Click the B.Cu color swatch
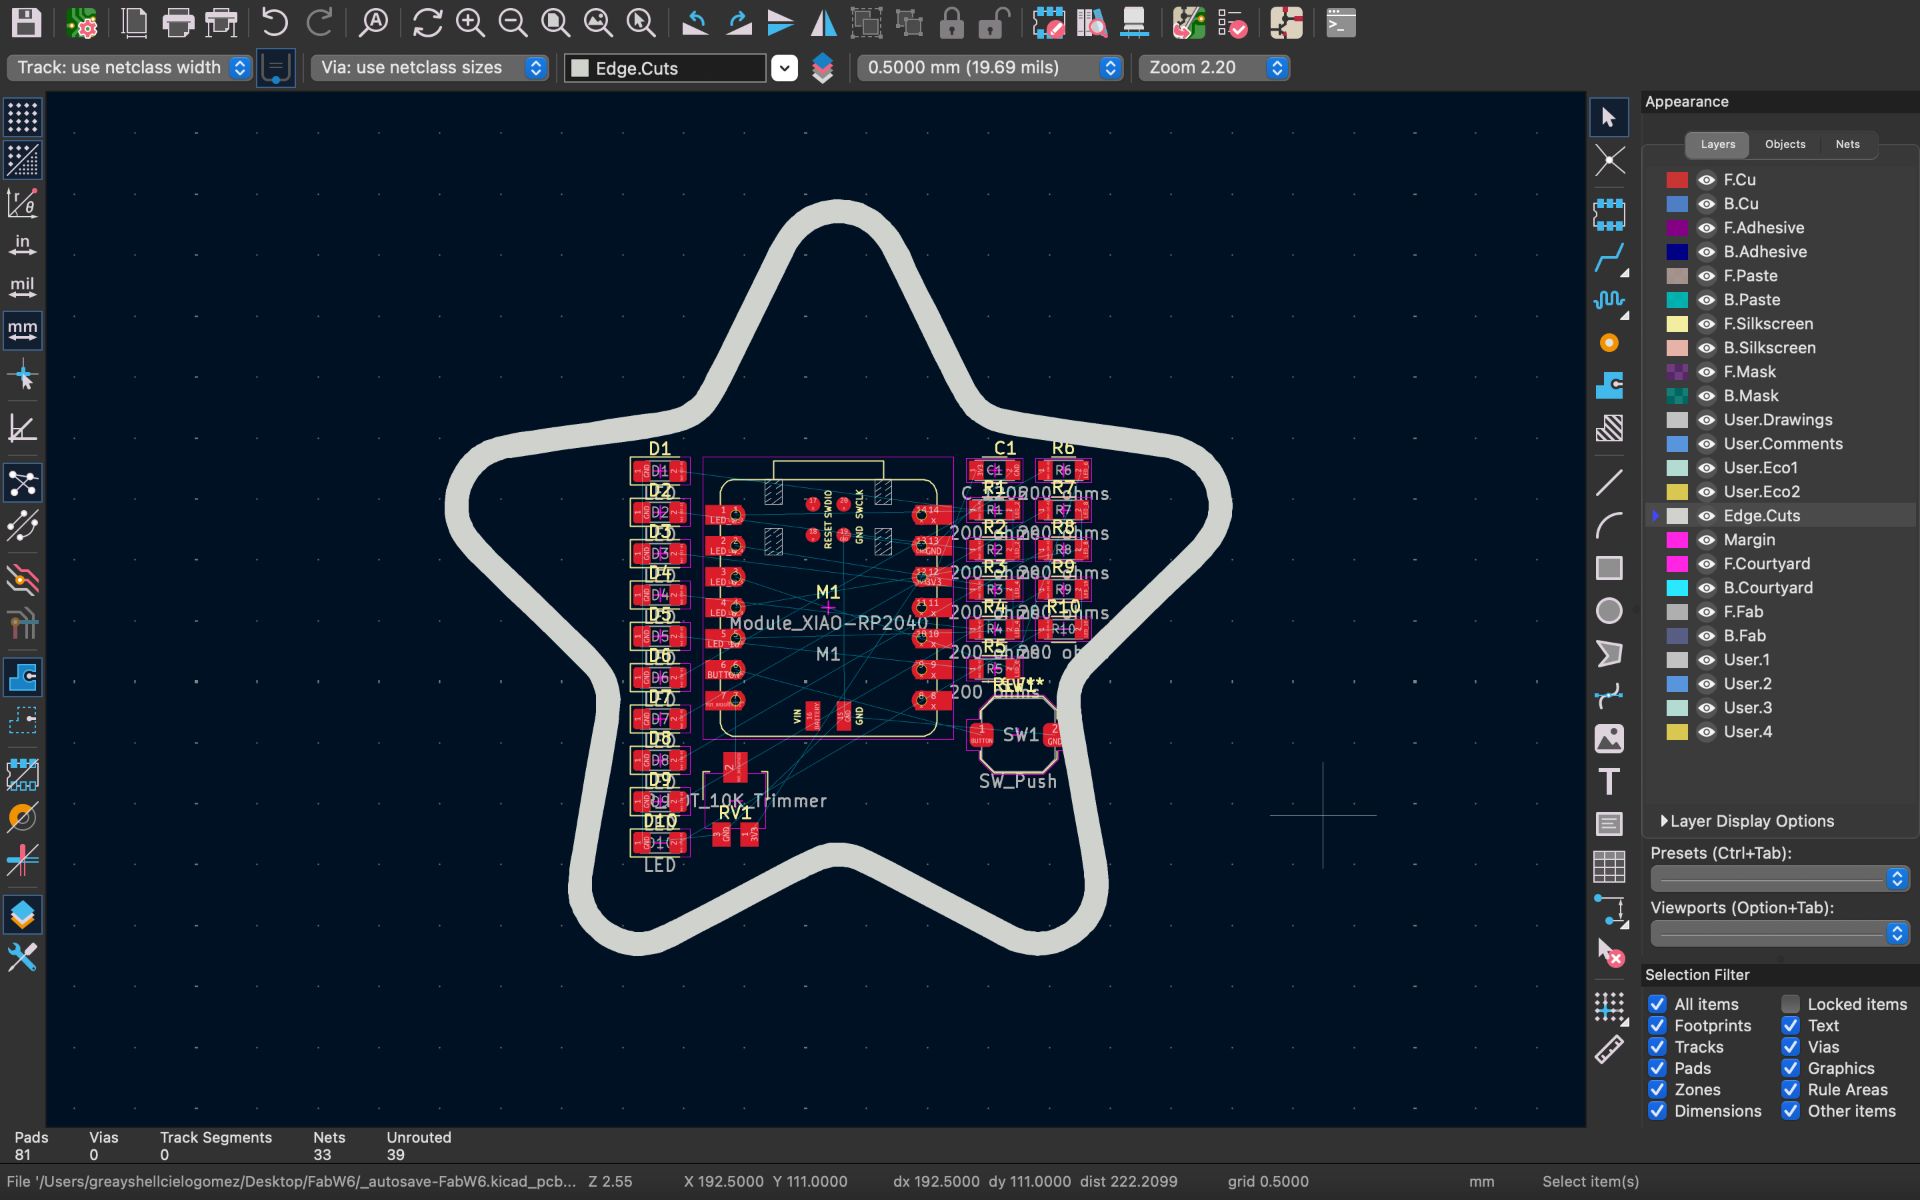1920x1200 pixels. point(1677,204)
